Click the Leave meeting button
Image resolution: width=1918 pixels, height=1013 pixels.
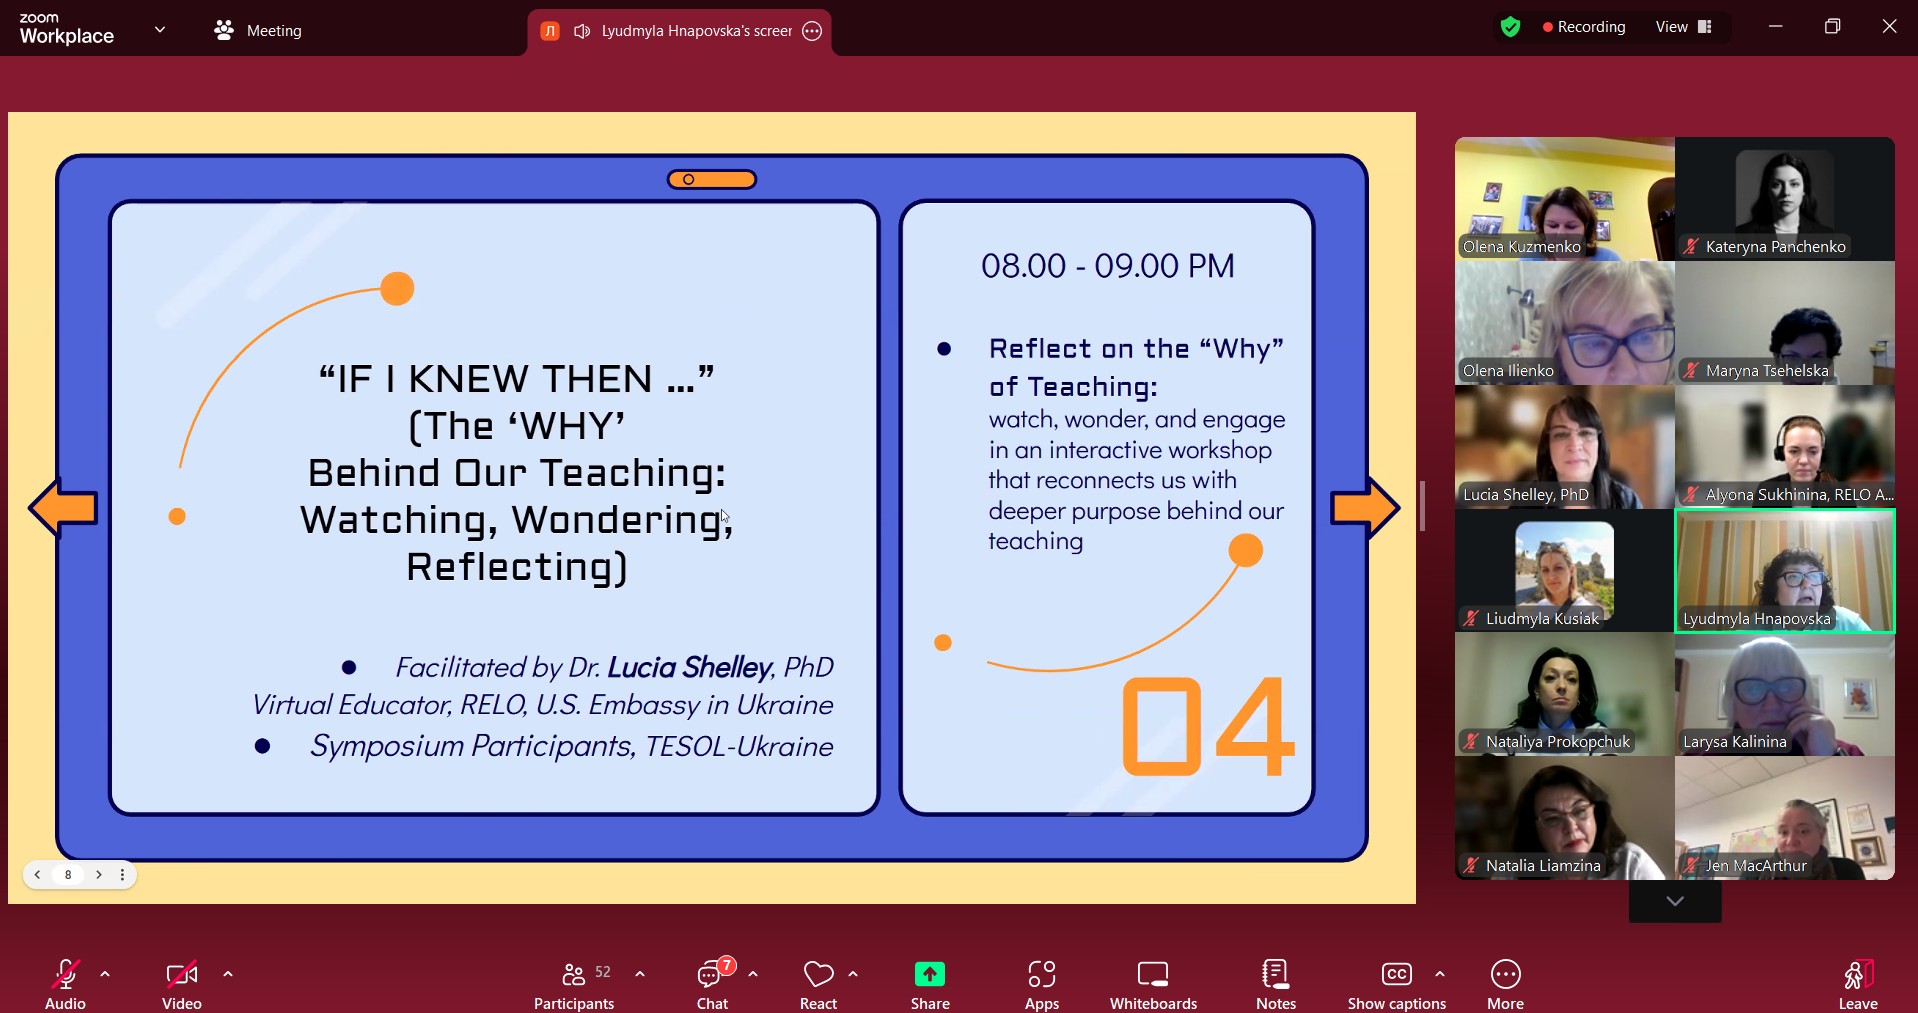click(x=1857, y=984)
